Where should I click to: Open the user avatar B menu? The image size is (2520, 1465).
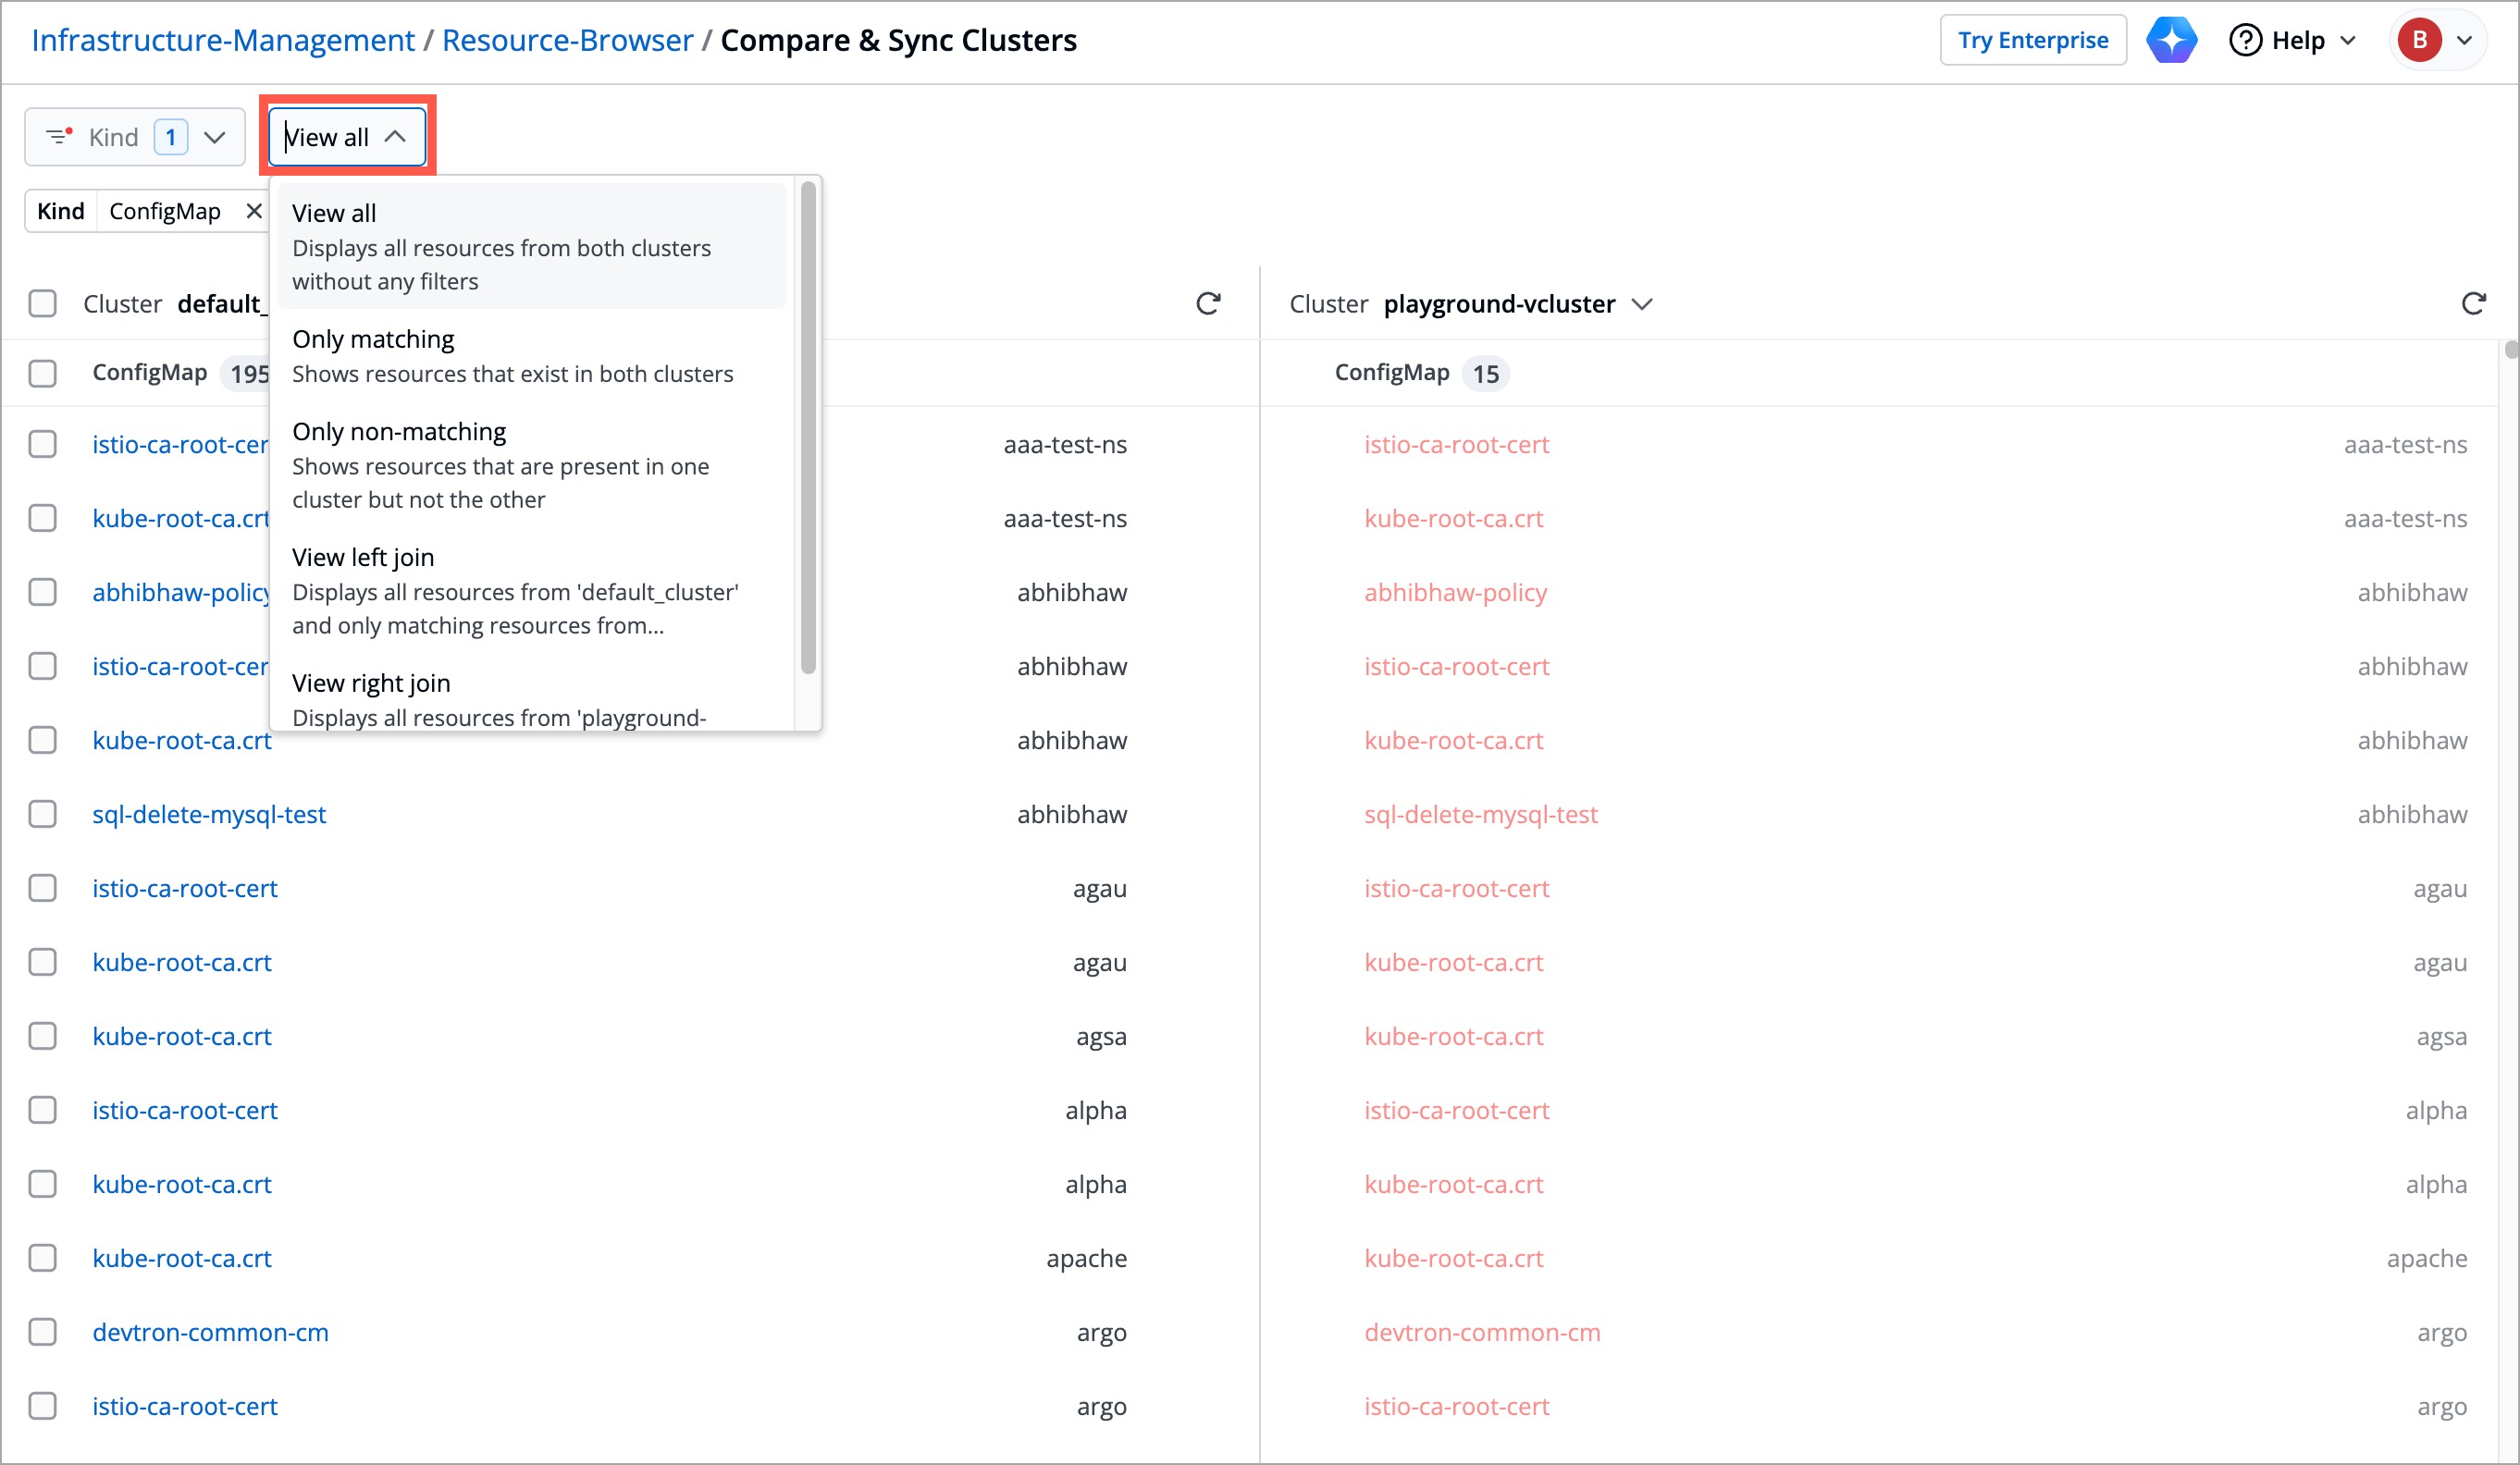(x=2419, y=40)
